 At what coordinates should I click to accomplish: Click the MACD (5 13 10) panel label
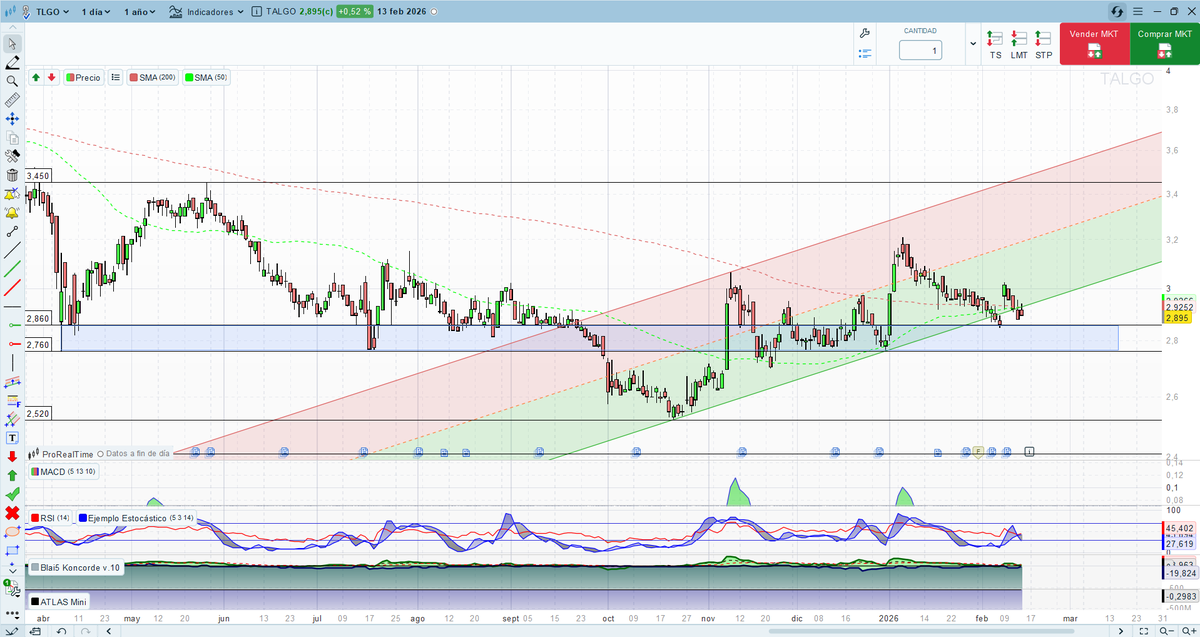[x=64, y=471]
